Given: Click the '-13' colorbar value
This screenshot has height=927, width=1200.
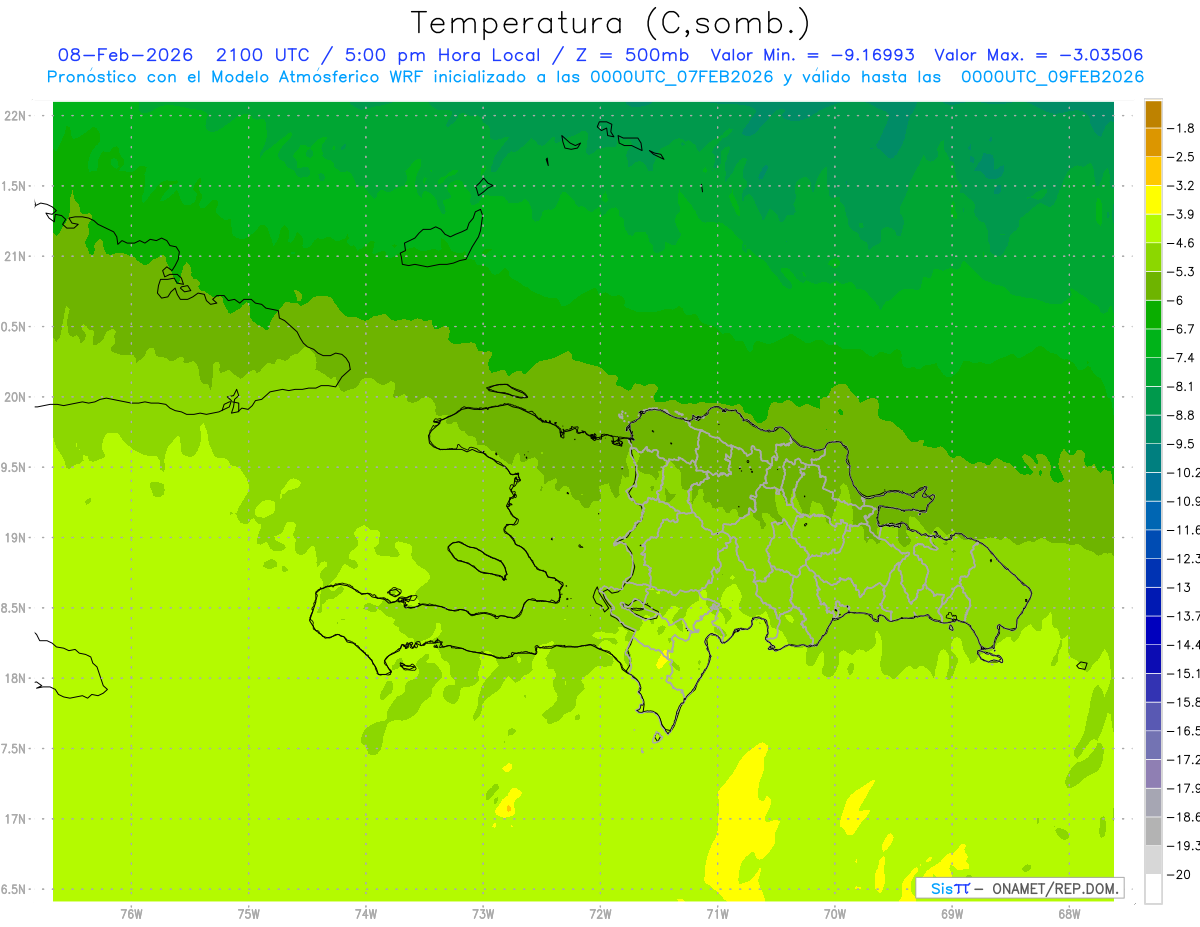Looking at the screenshot, I should tap(1181, 587).
